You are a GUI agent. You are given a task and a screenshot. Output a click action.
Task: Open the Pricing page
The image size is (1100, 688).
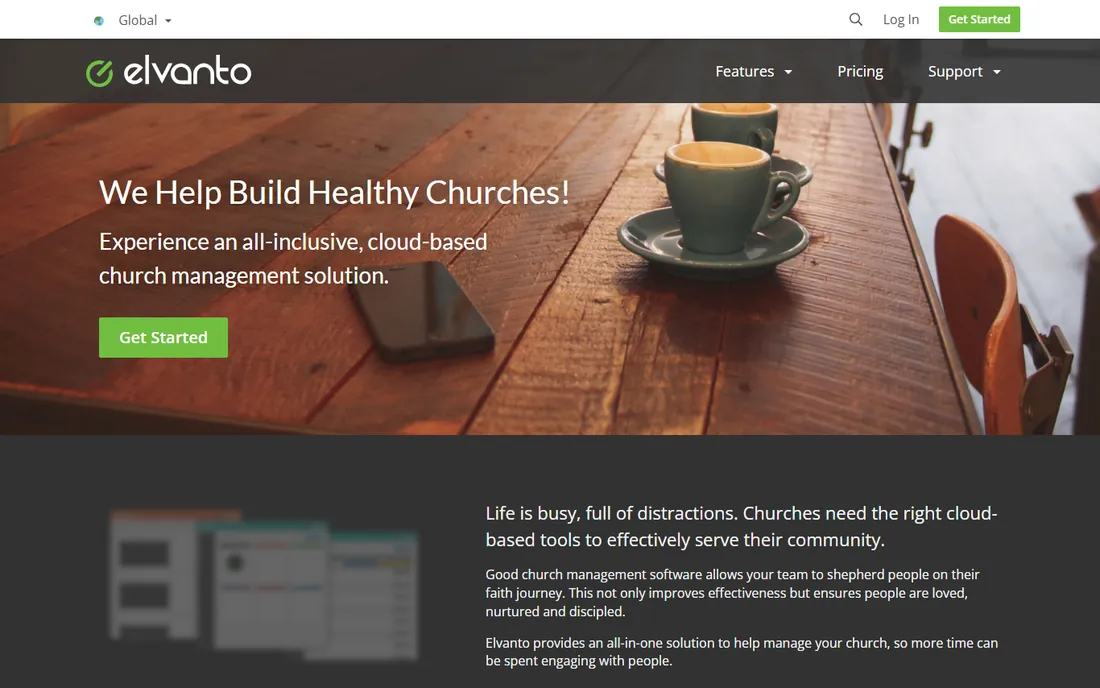(x=860, y=72)
